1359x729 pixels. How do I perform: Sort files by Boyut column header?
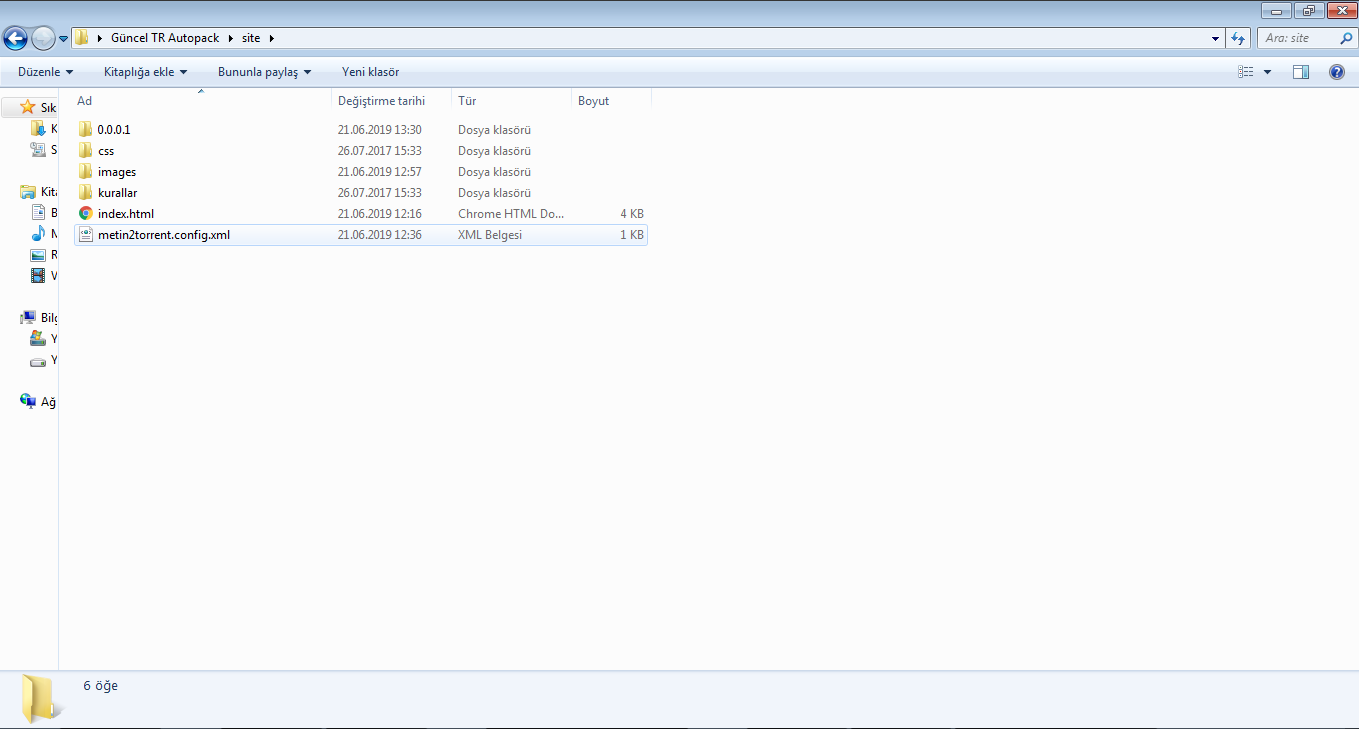pyautogui.click(x=593, y=101)
